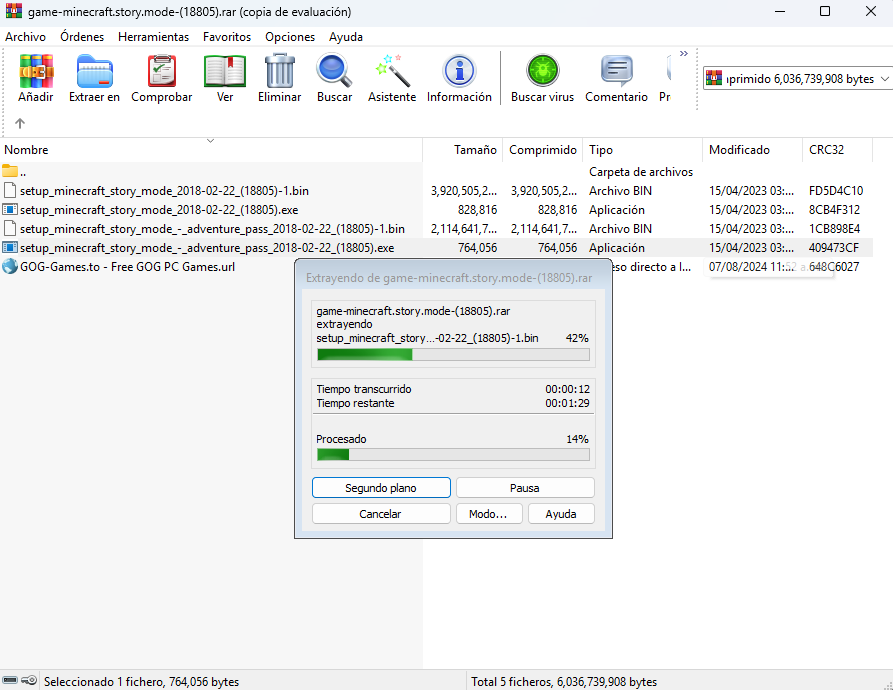Click status text 'Seleccionado 1 fichero, 764,056 bytes'
893x690 pixels.
(x=141, y=681)
